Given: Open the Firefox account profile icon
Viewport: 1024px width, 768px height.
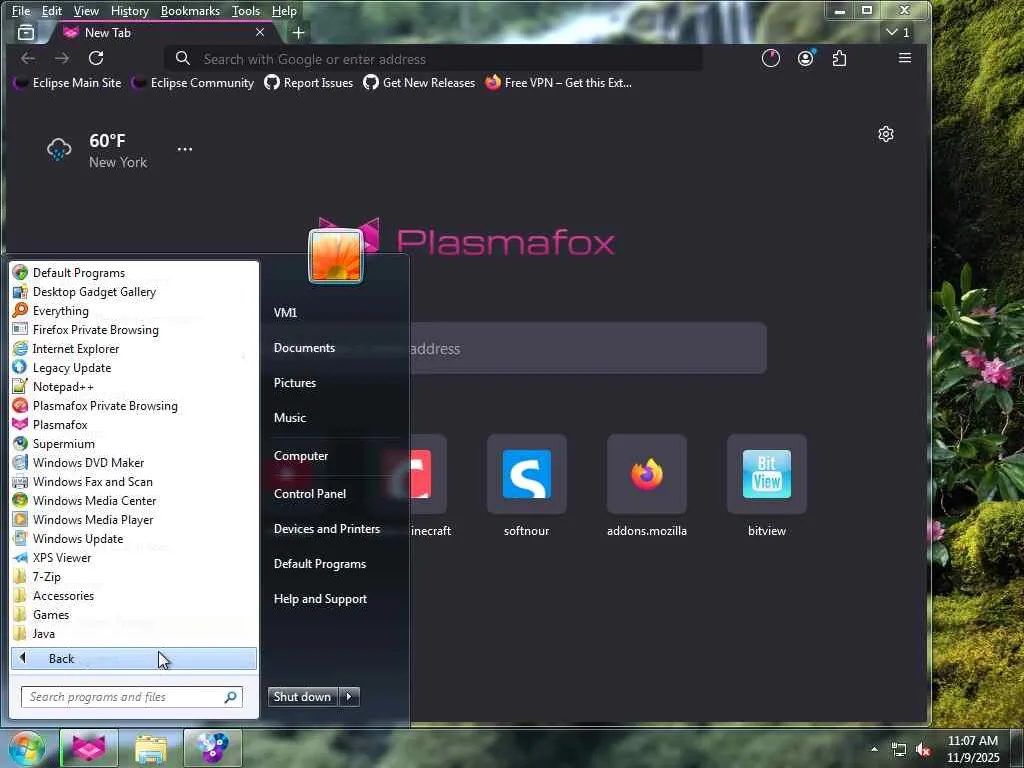Looking at the screenshot, I should [x=806, y=58].
